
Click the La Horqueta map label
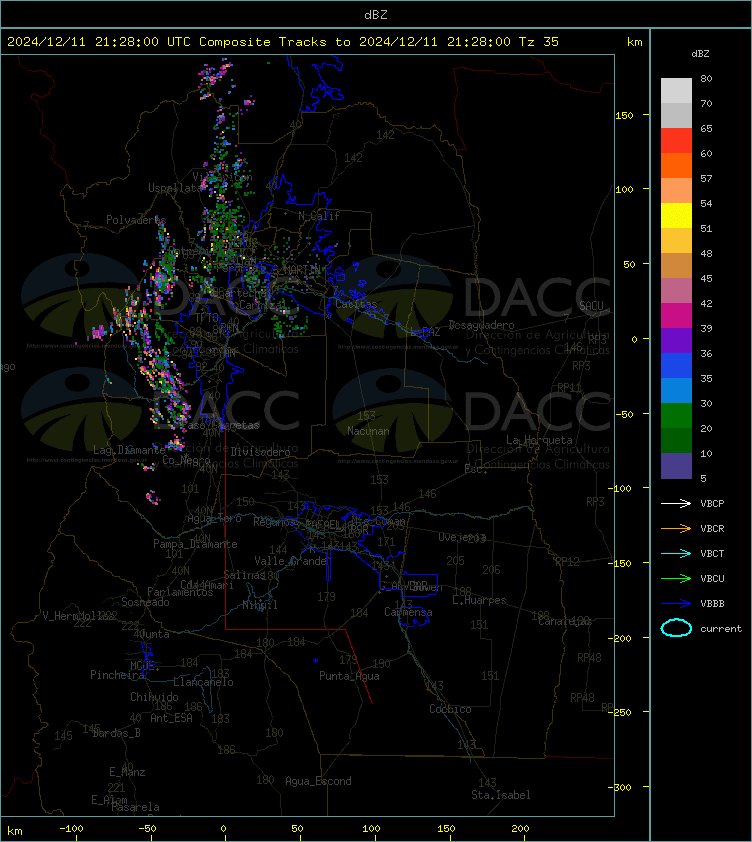[539, 440]
